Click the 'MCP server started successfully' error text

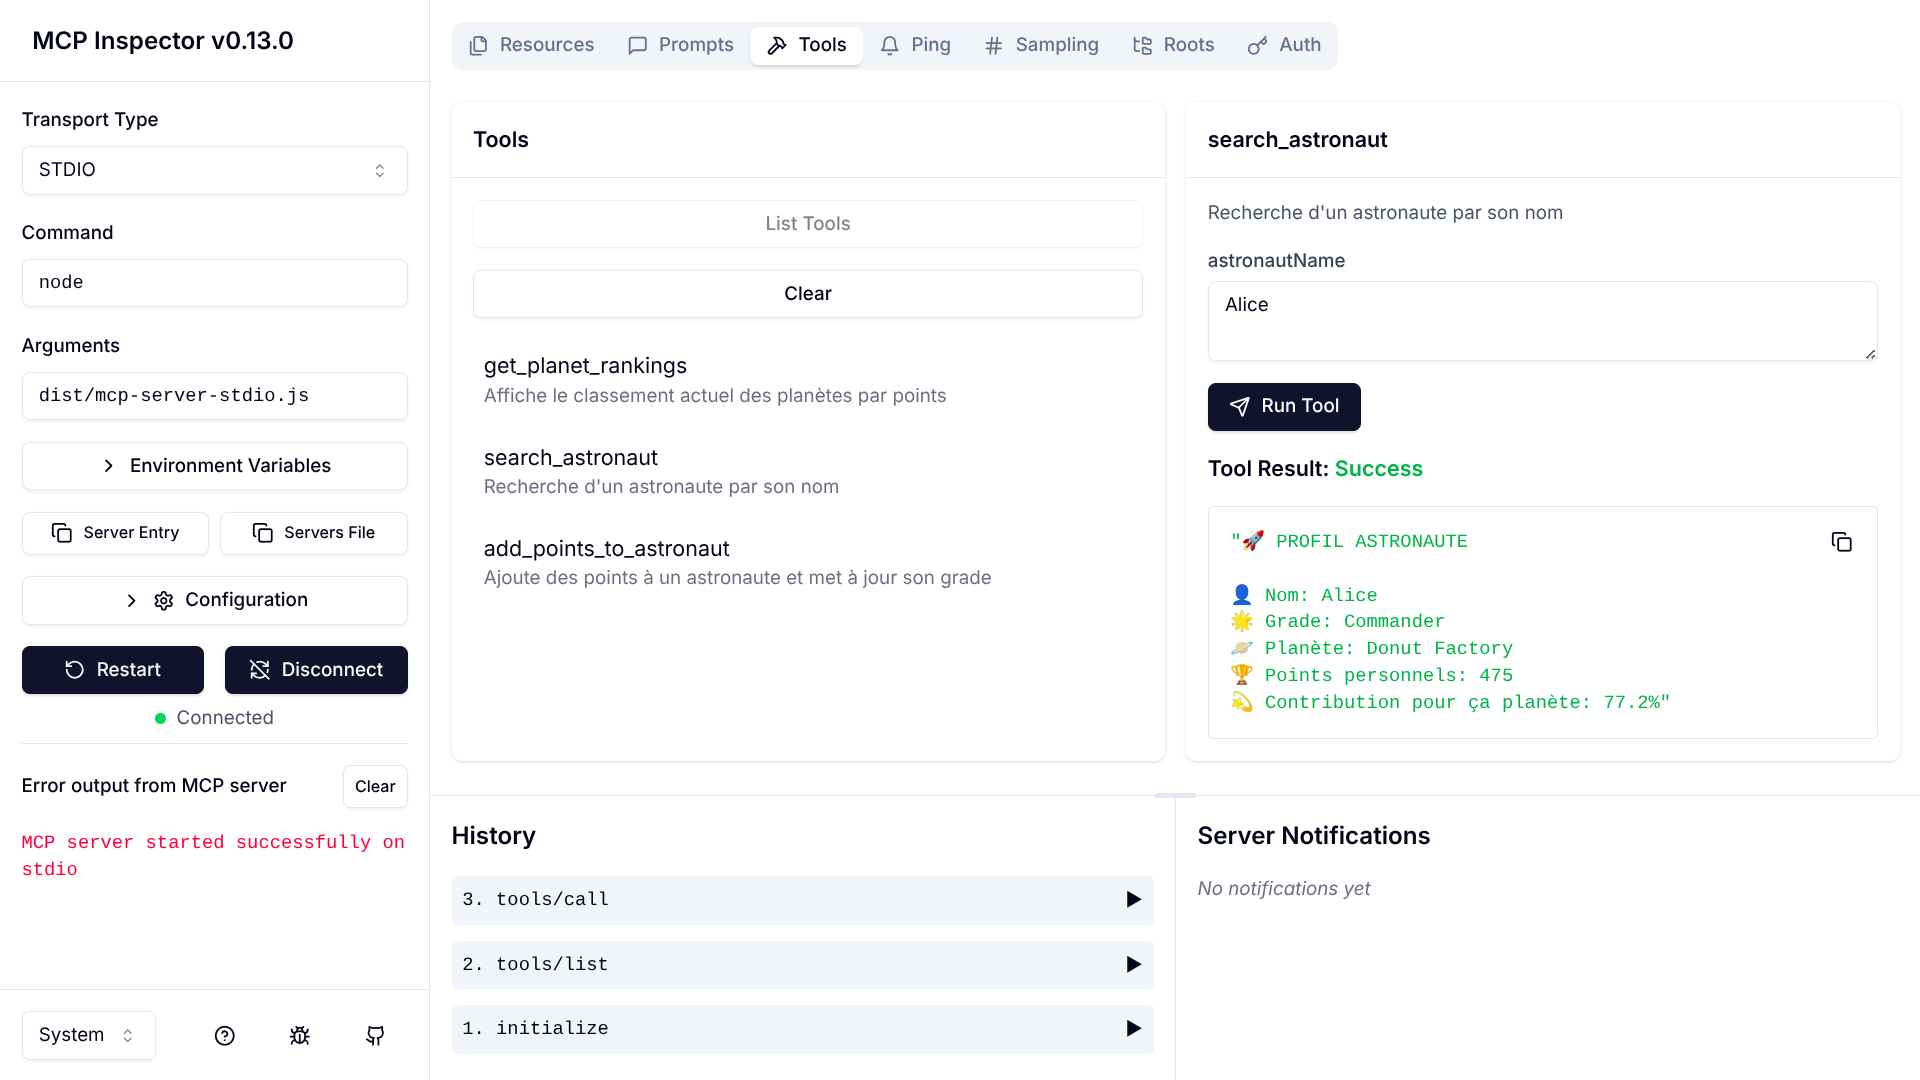point(213,856)
